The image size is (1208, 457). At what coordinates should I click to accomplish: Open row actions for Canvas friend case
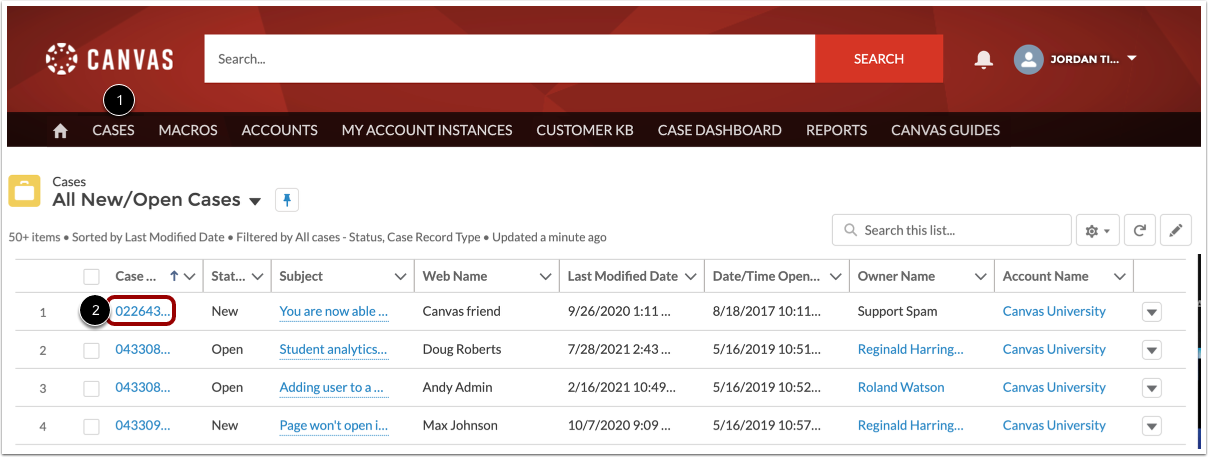[x=1152, y=312]
